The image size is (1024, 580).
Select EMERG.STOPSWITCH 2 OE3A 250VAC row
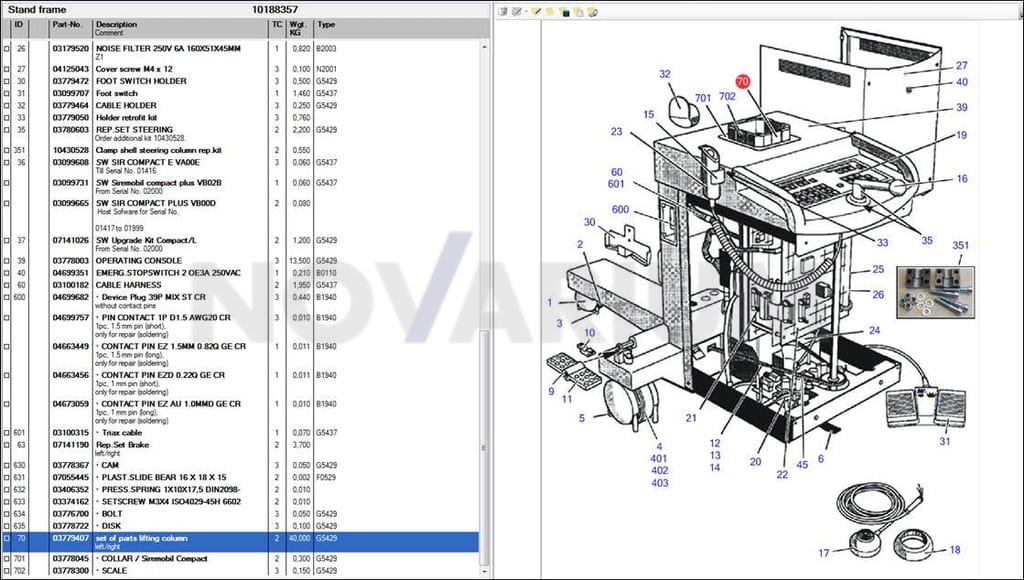[242, 273]
